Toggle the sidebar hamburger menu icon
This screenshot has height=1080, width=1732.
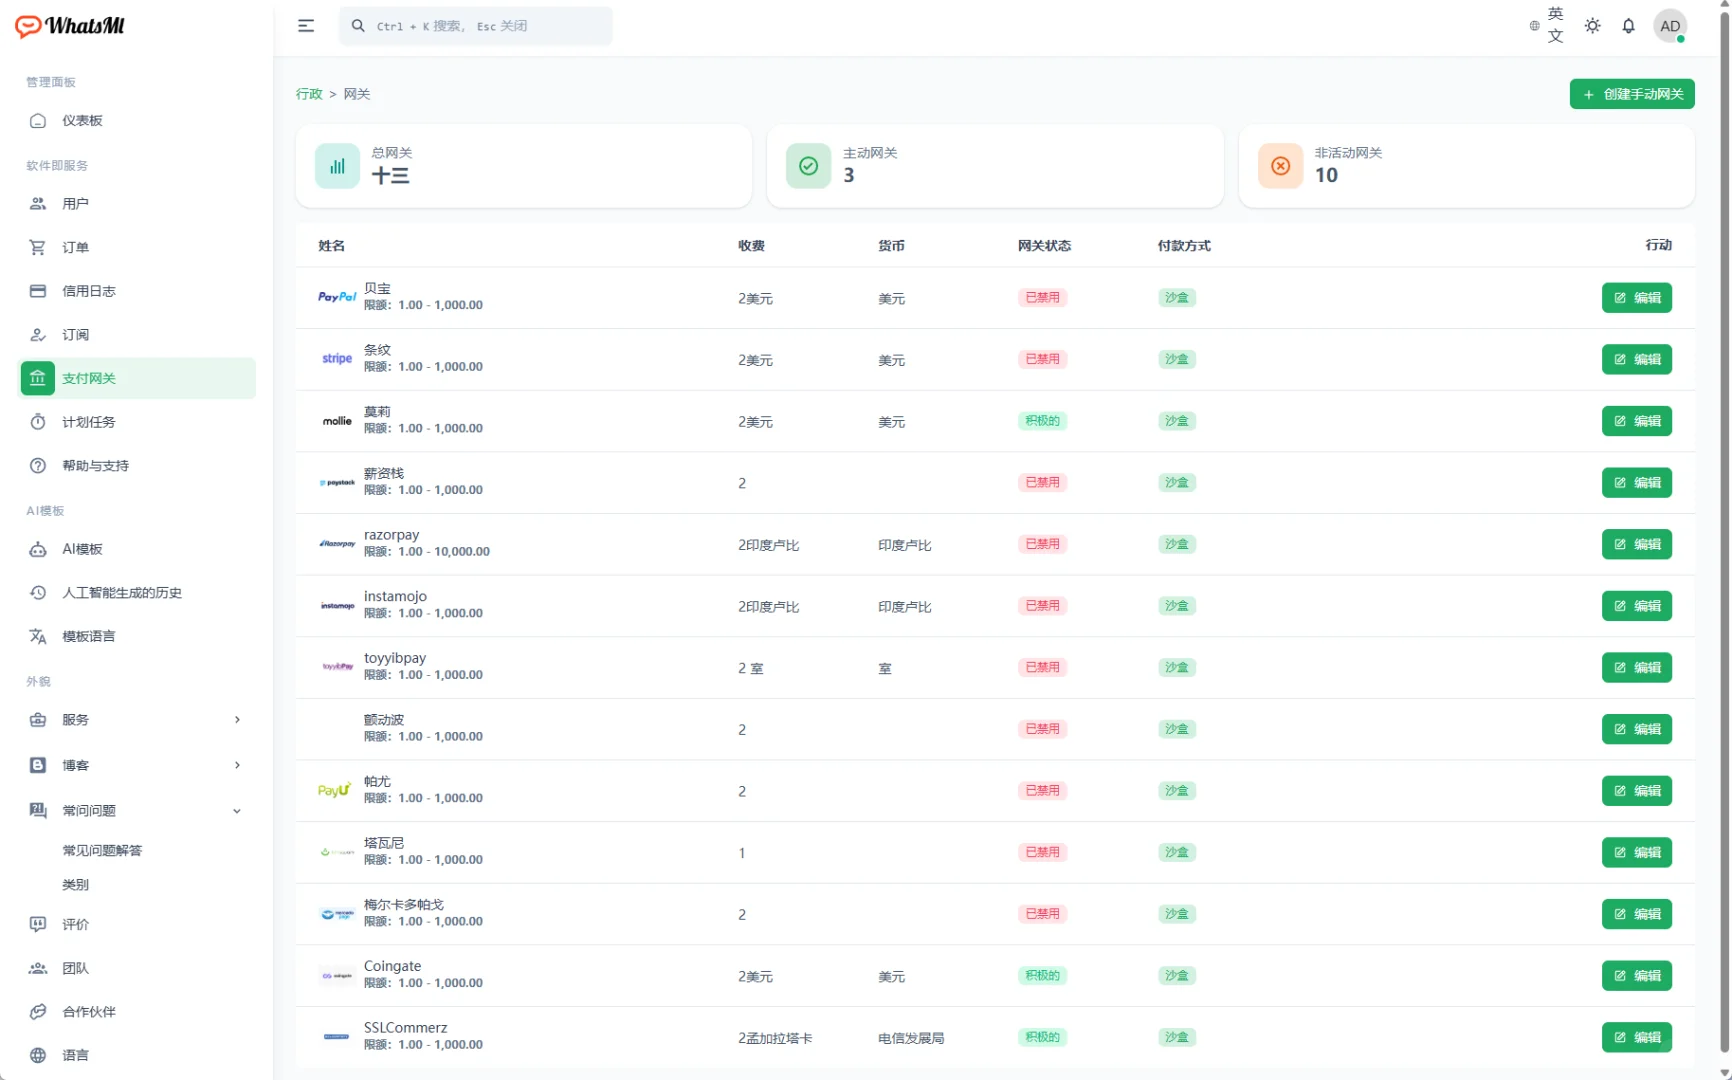point(306,26)
